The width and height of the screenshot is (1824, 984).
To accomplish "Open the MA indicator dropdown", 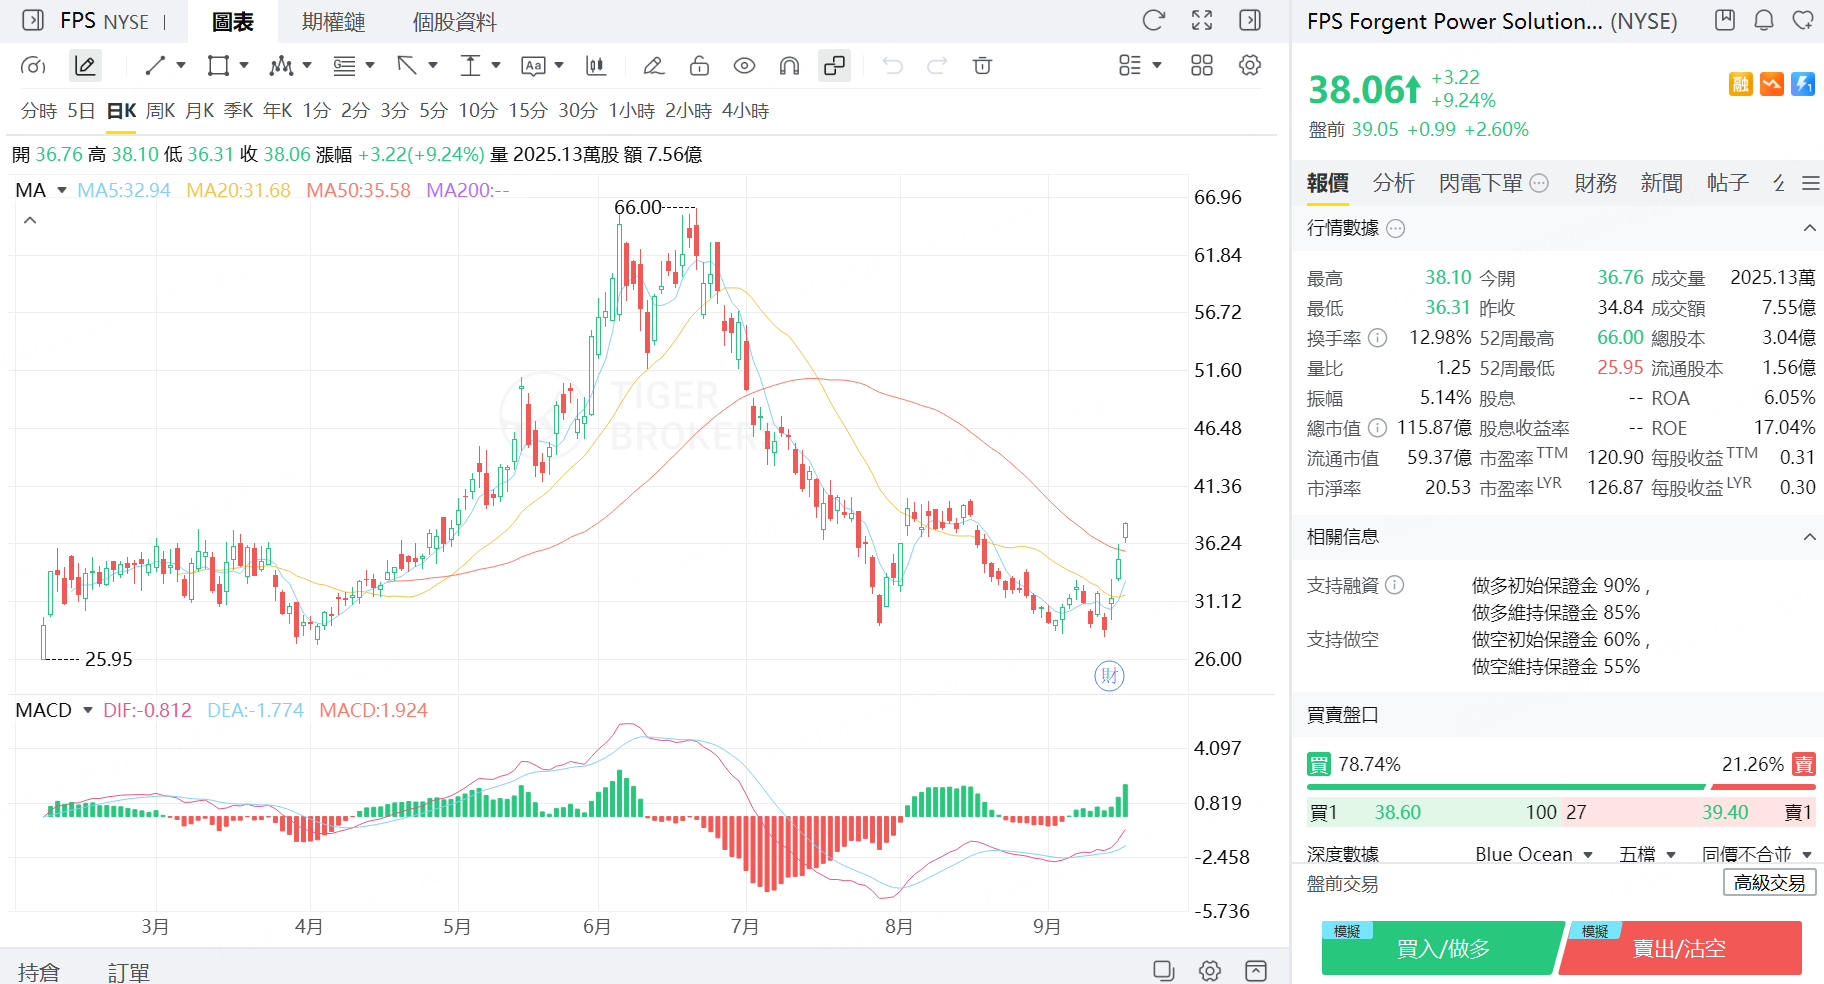I will (62, 190).
